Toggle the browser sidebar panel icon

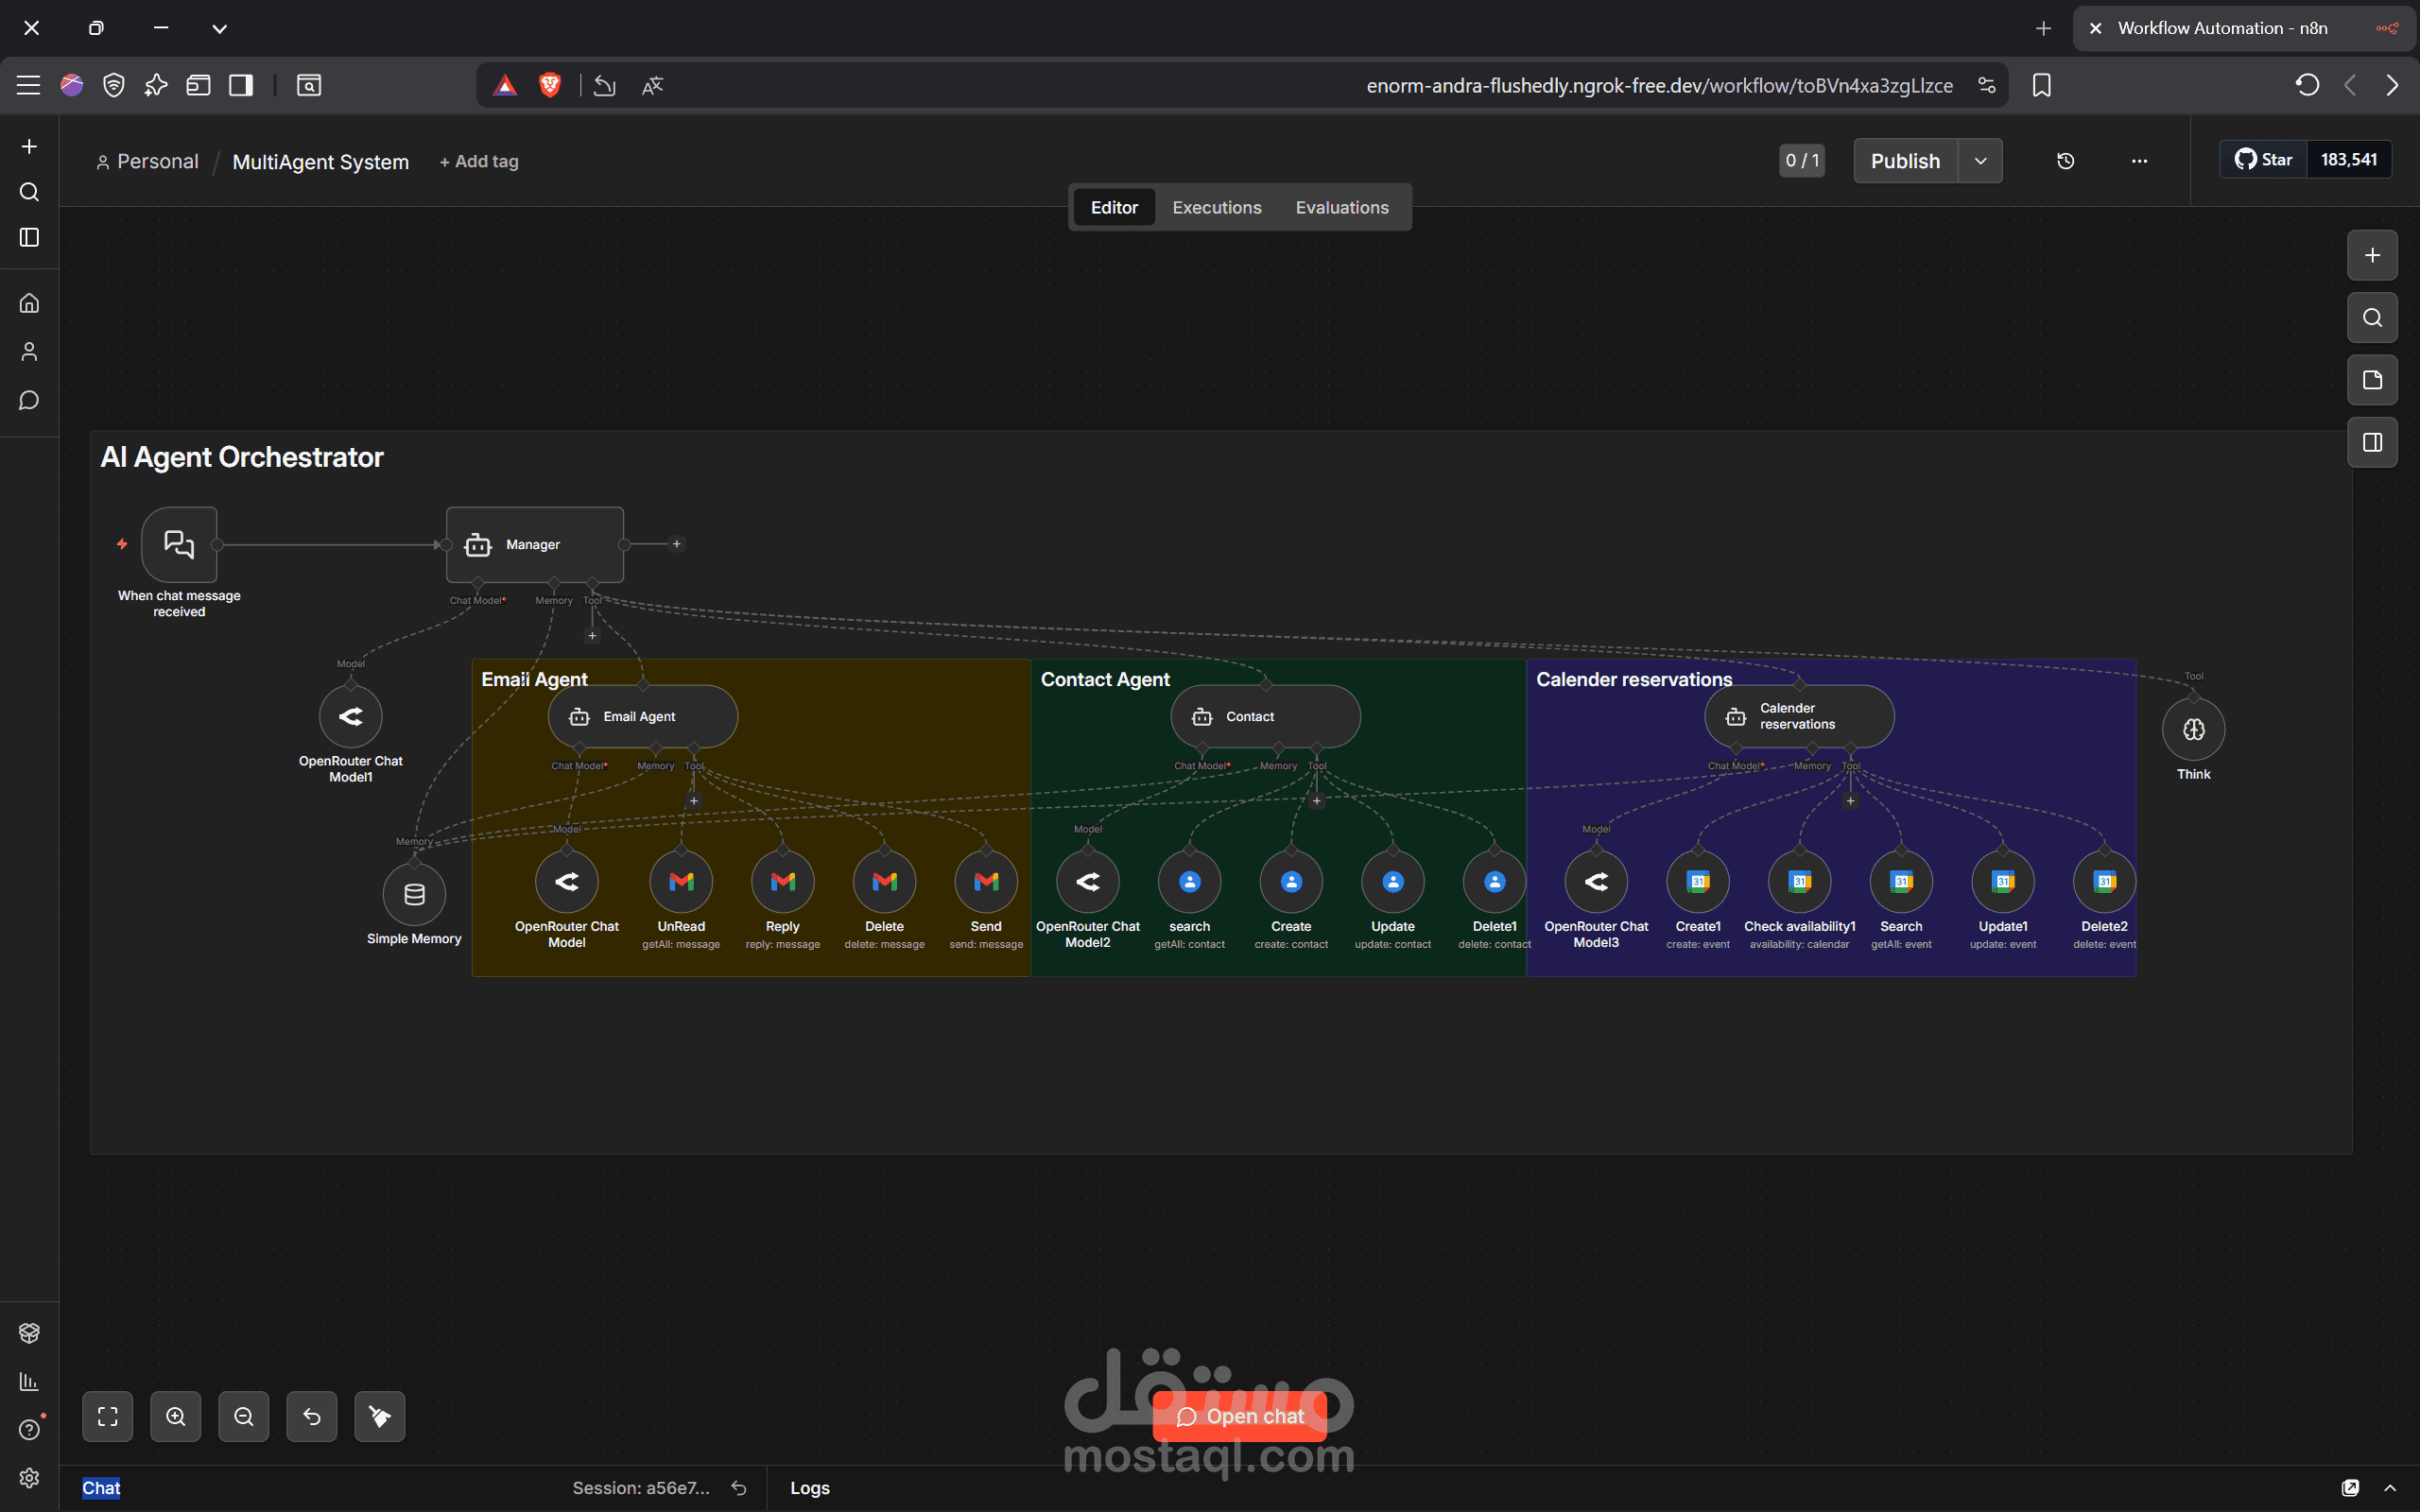[x=241, y=85]
